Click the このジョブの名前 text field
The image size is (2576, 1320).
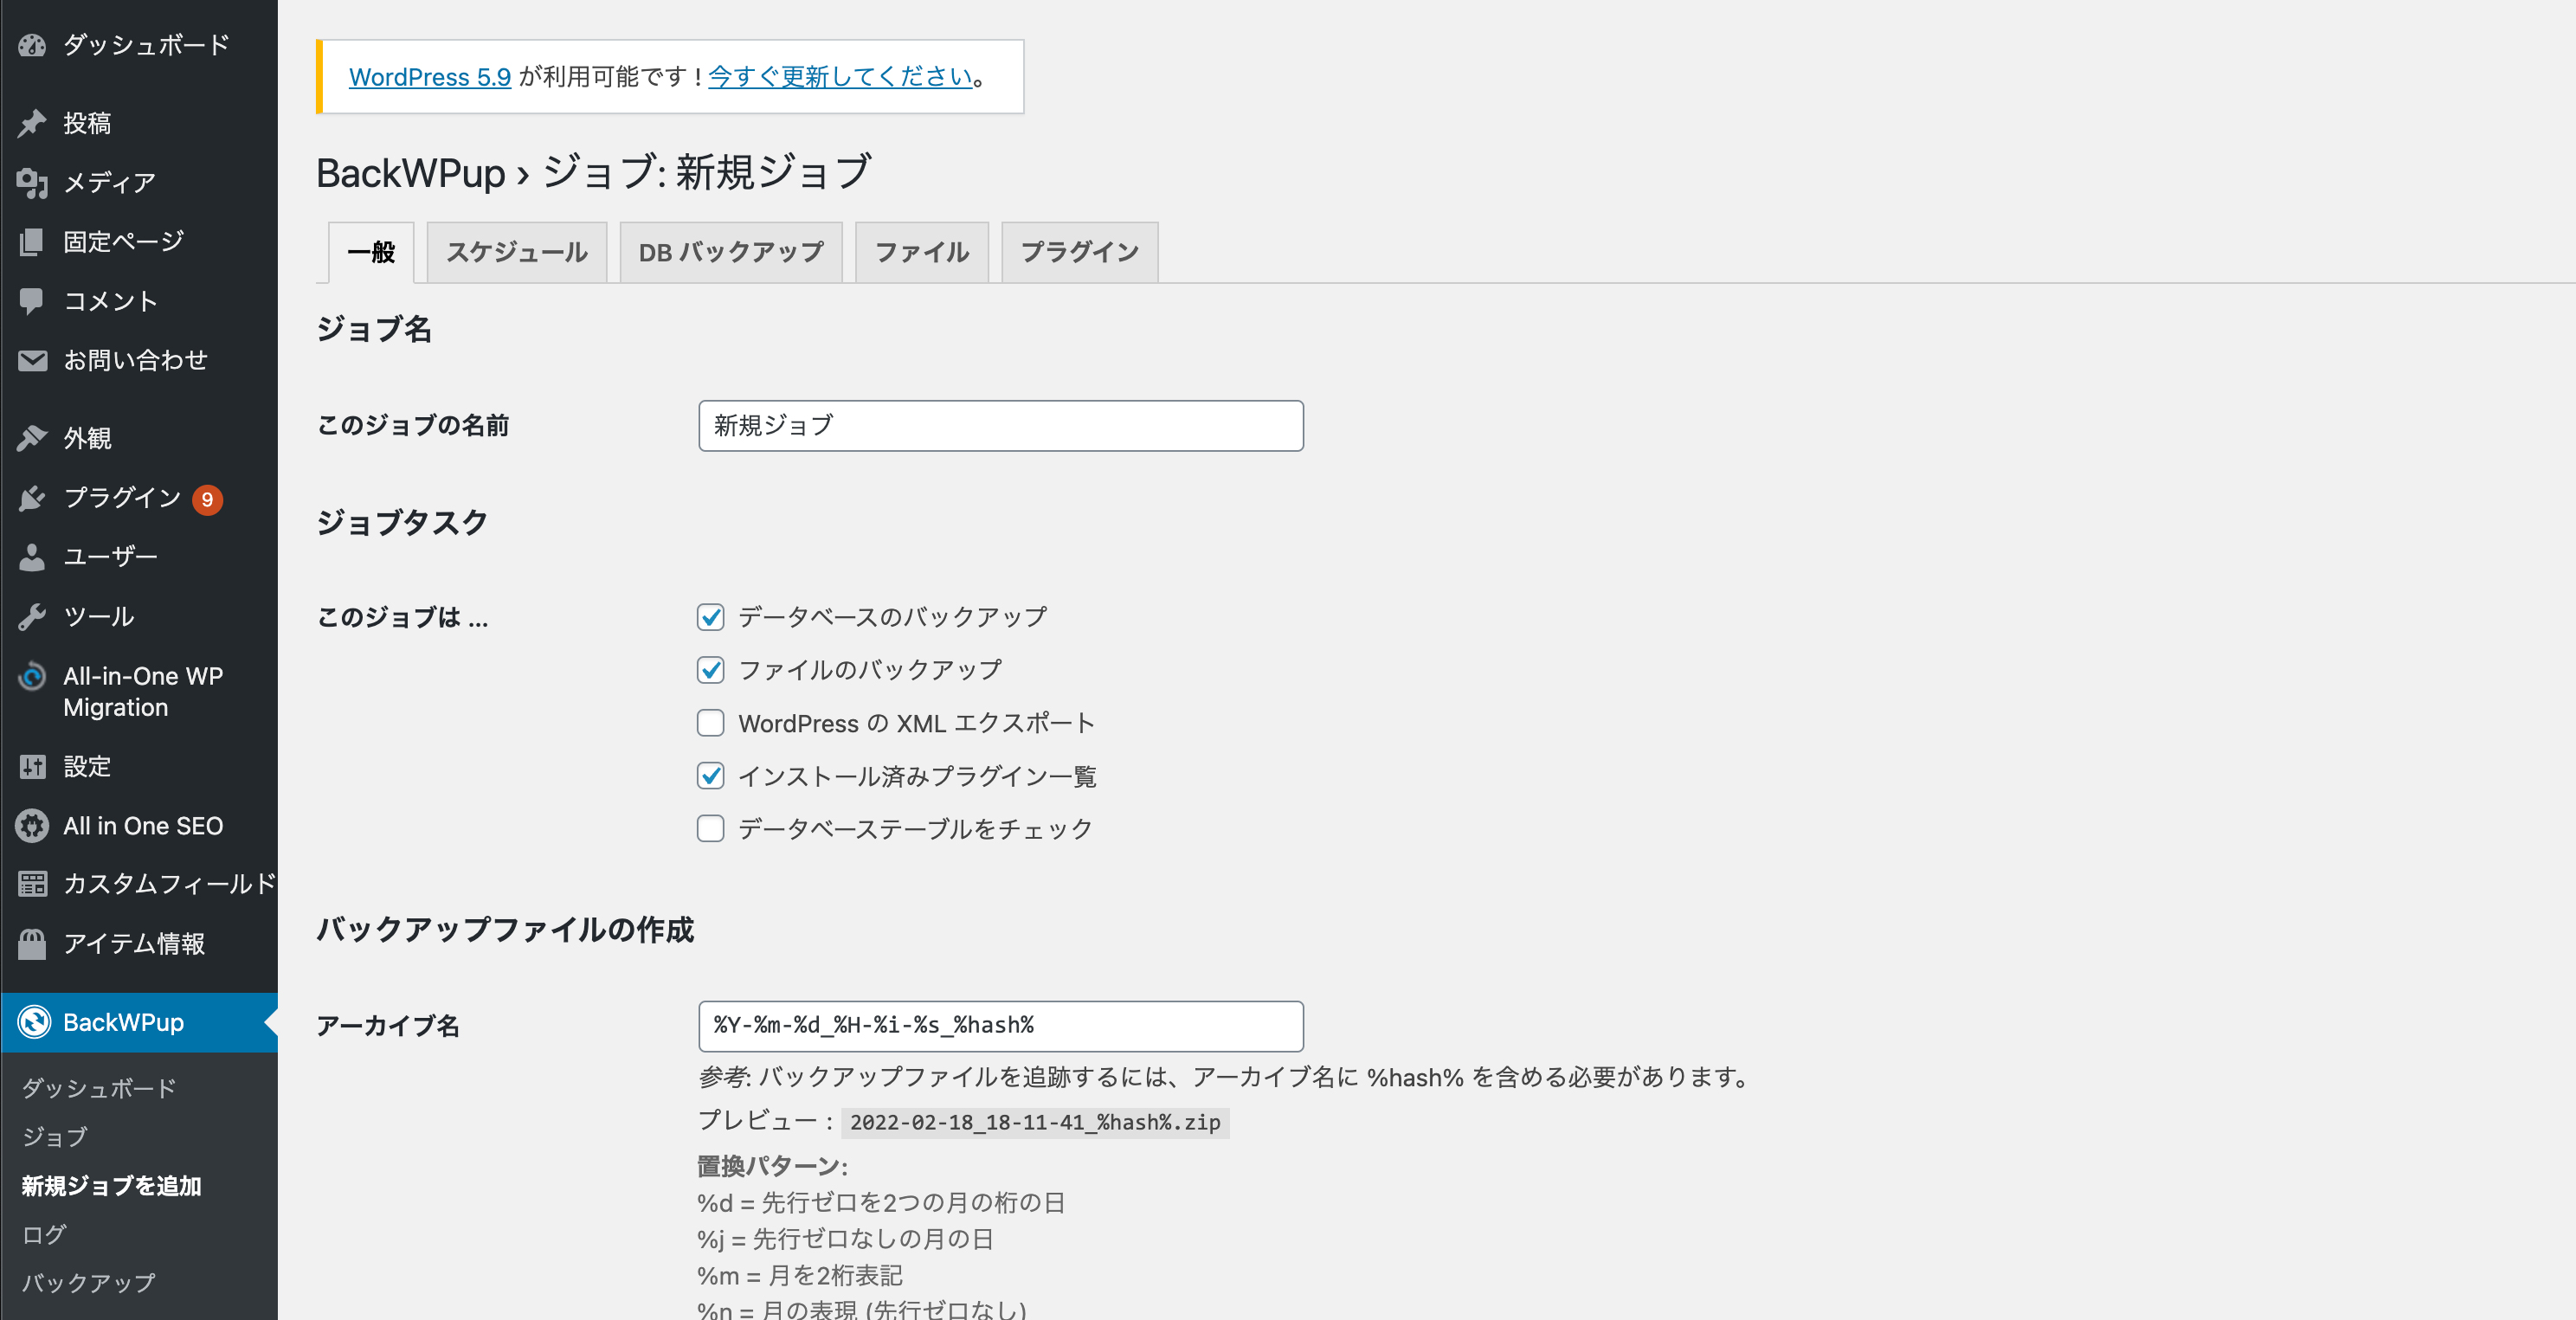[x=1001, y=426]
